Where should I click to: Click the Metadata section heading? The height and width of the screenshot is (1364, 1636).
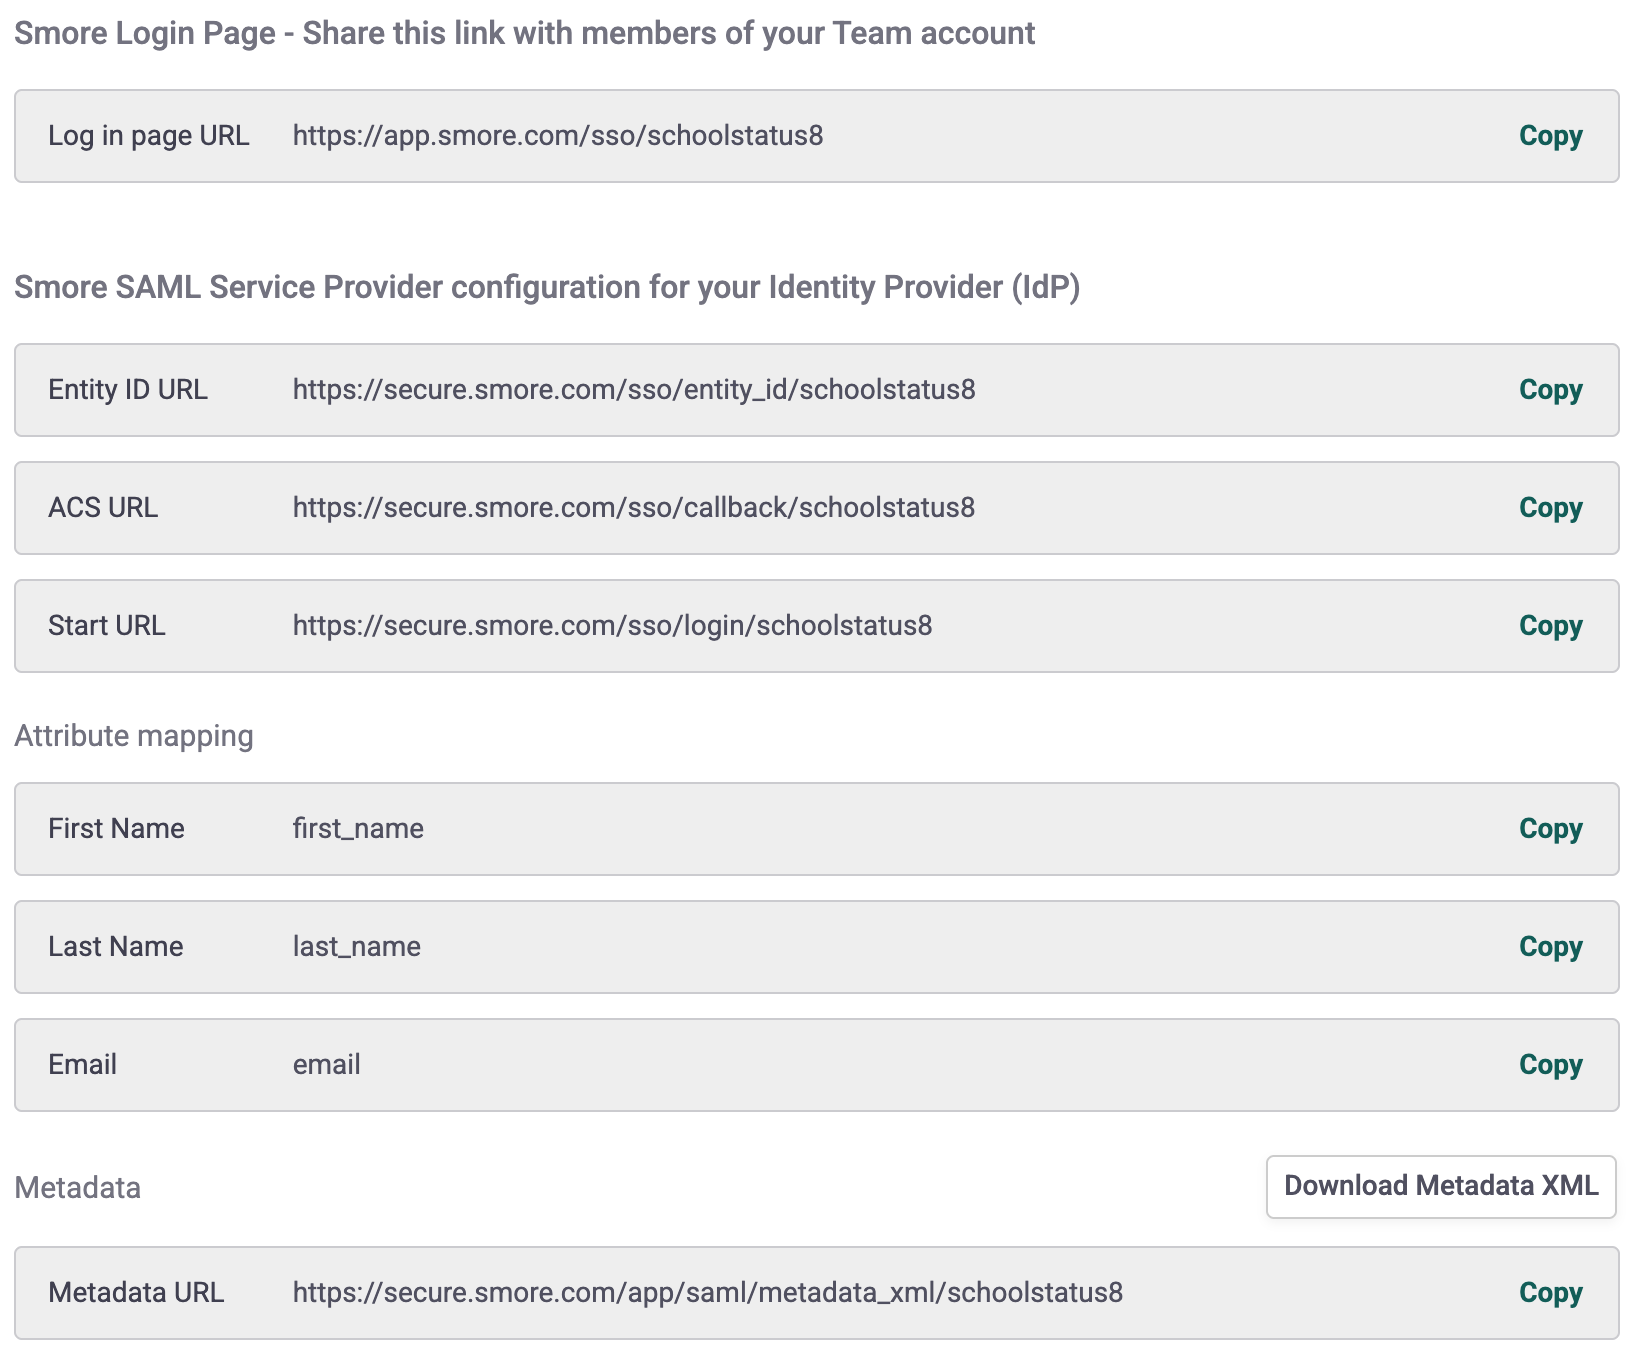point(78,1188)
